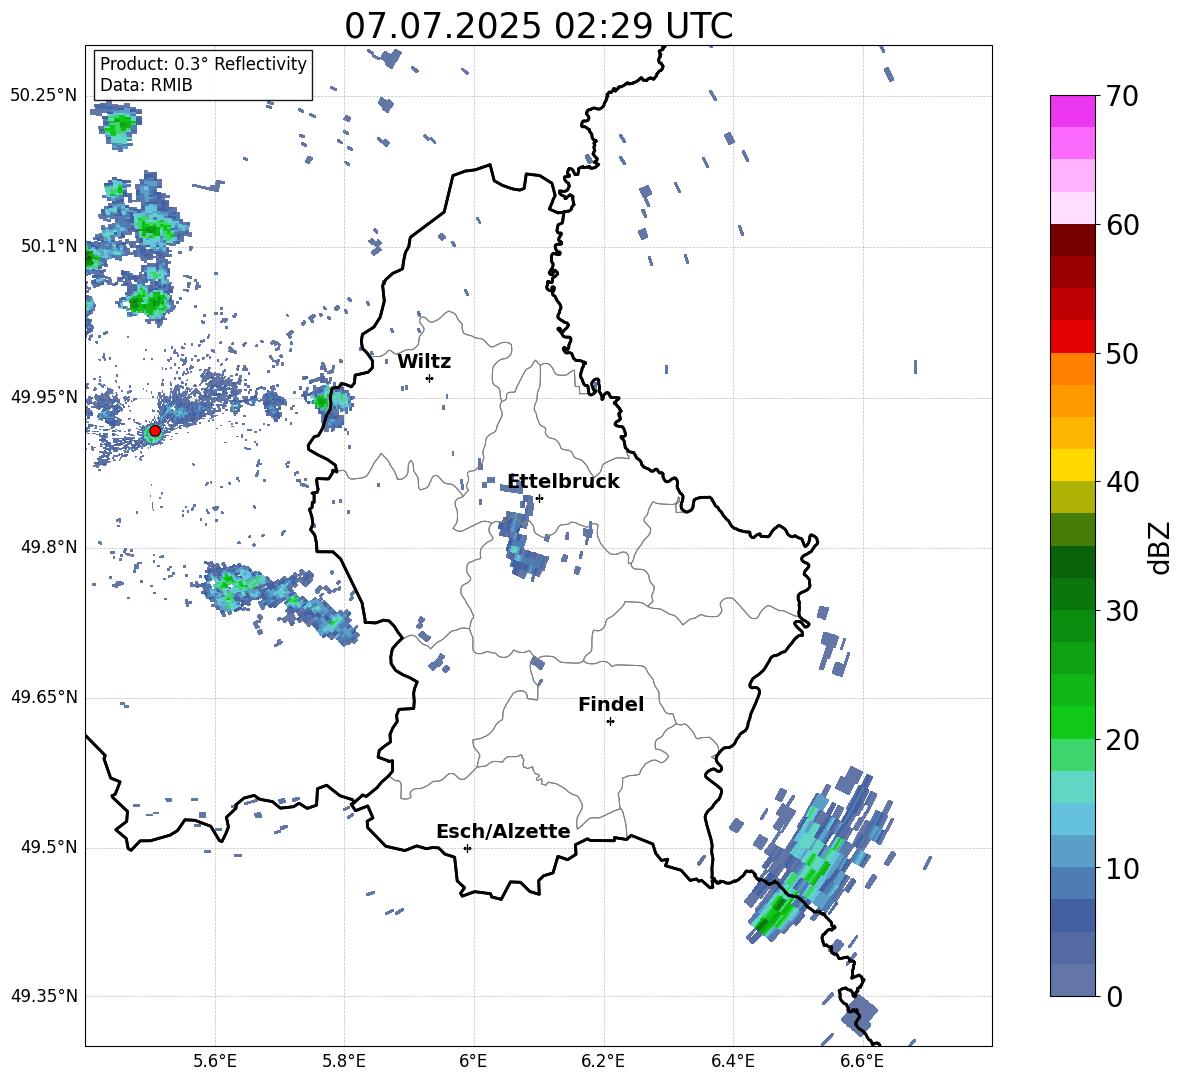Click the dark maroon swatch below 60

pos(1072,240)
